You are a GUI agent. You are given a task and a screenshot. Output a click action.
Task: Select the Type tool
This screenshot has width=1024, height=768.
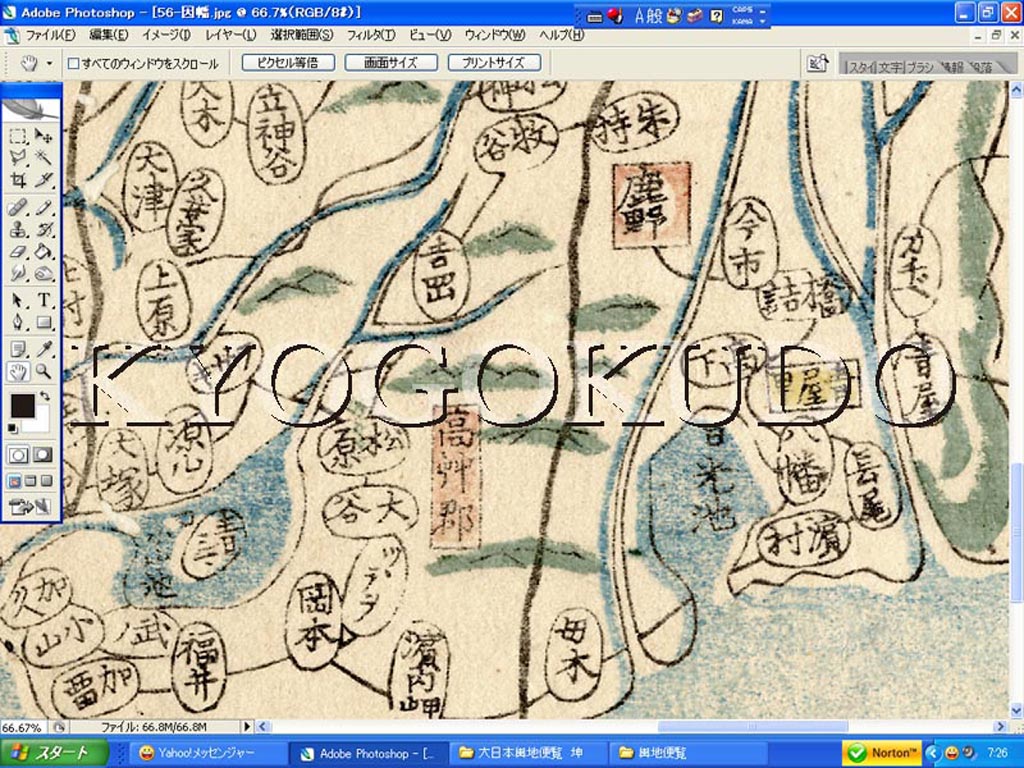click(x=44, y=300)
